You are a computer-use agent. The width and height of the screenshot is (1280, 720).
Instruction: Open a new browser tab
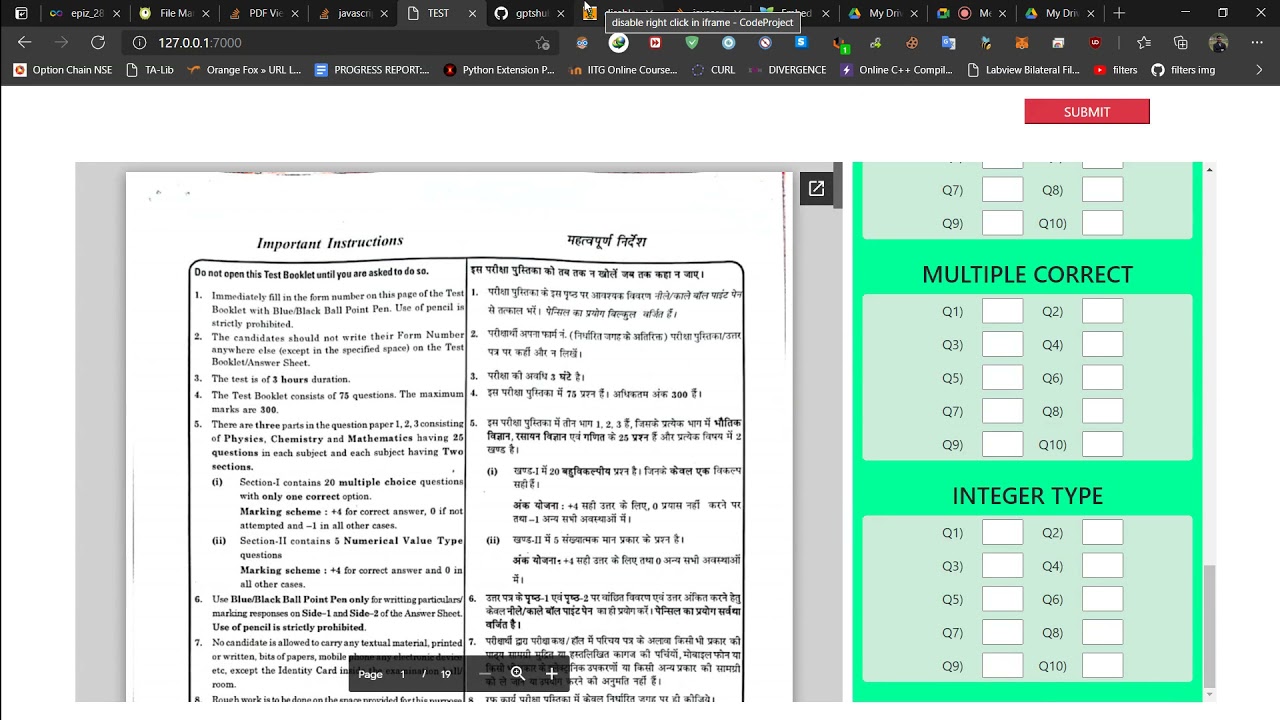click(x=1119, y=13)
